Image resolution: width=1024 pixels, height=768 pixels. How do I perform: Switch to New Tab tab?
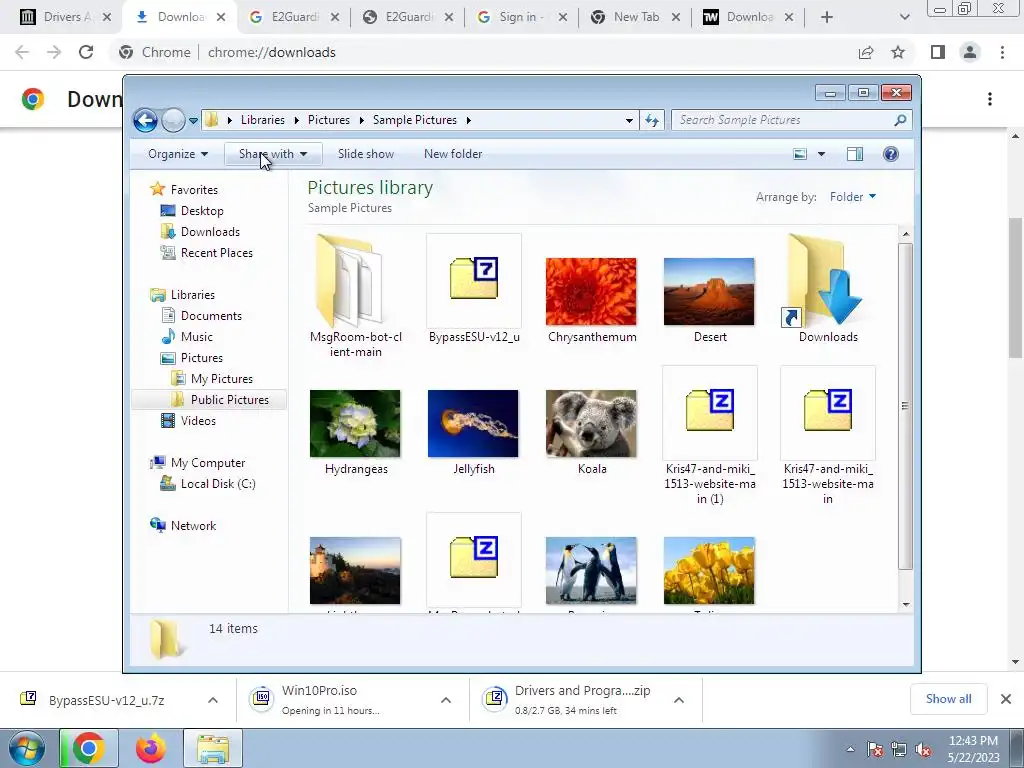tap(635, 17)
